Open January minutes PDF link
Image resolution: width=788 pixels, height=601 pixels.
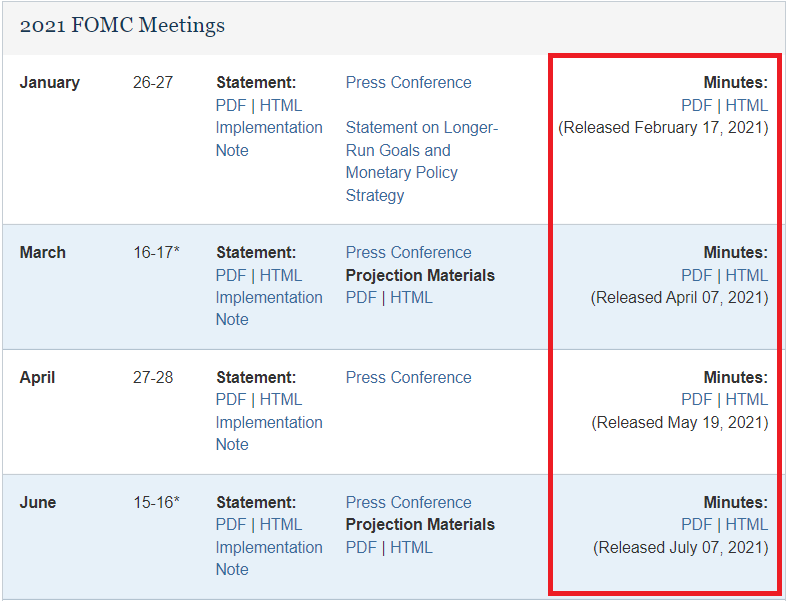[697, 105]
